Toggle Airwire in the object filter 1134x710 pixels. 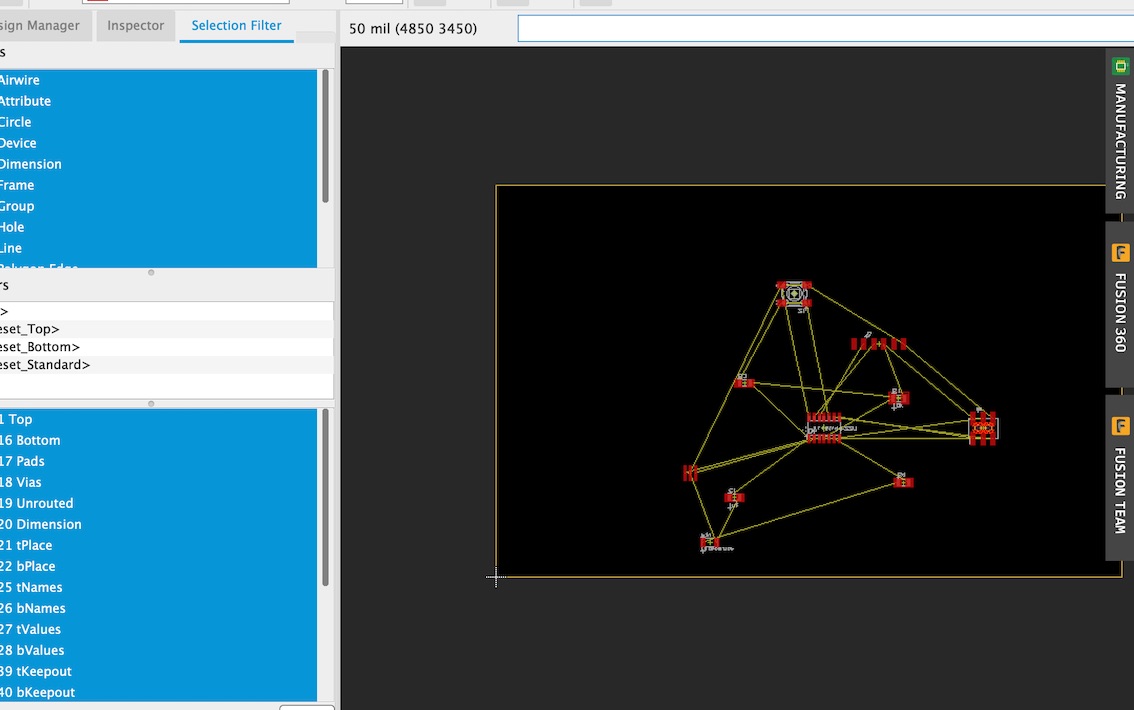tap(158, 80)
